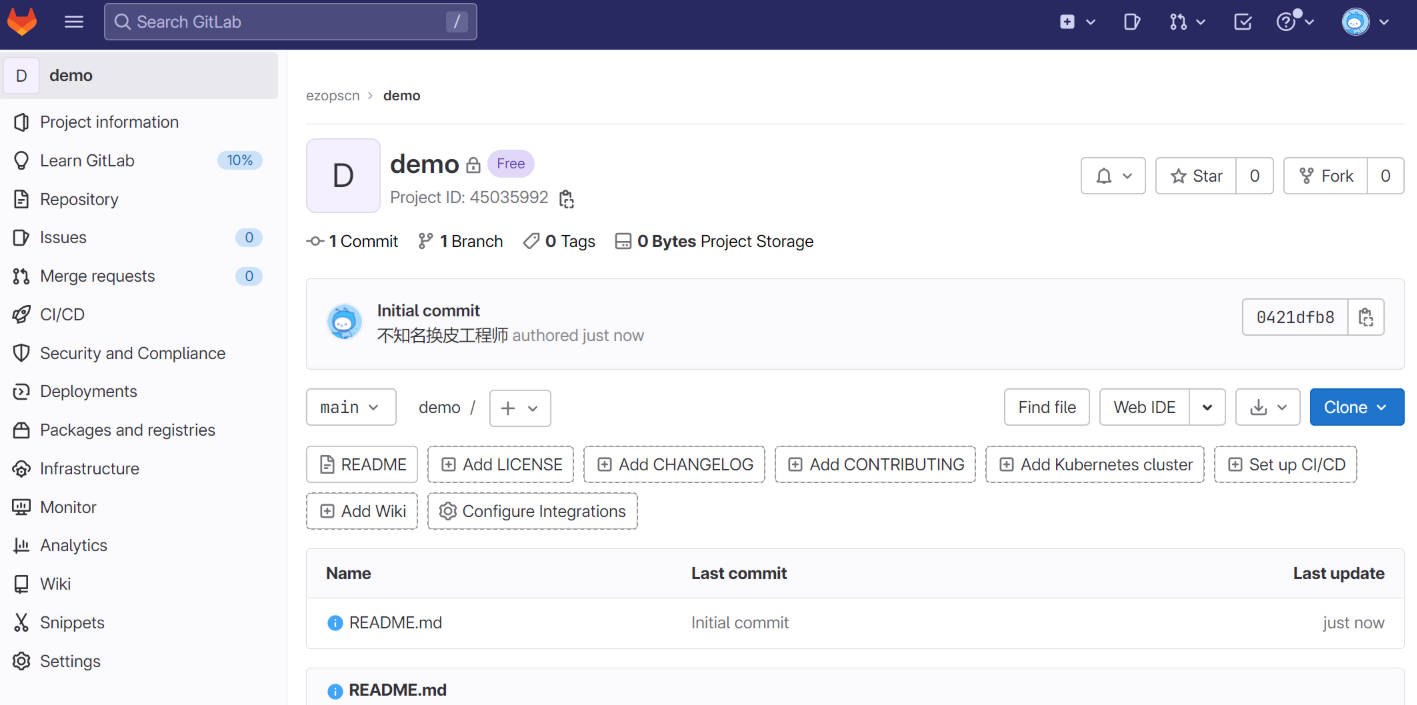The width and height of the screenshot is (1417, 705).
Task: Copy commit SHA with clipboard icon
Action: [1366, 318]
